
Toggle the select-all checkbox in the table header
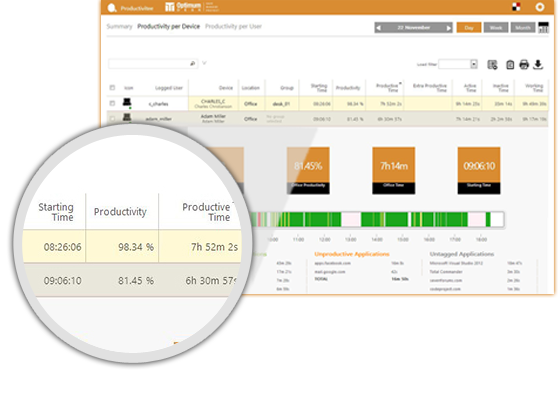pyautogui.click(x=112, y=87)
